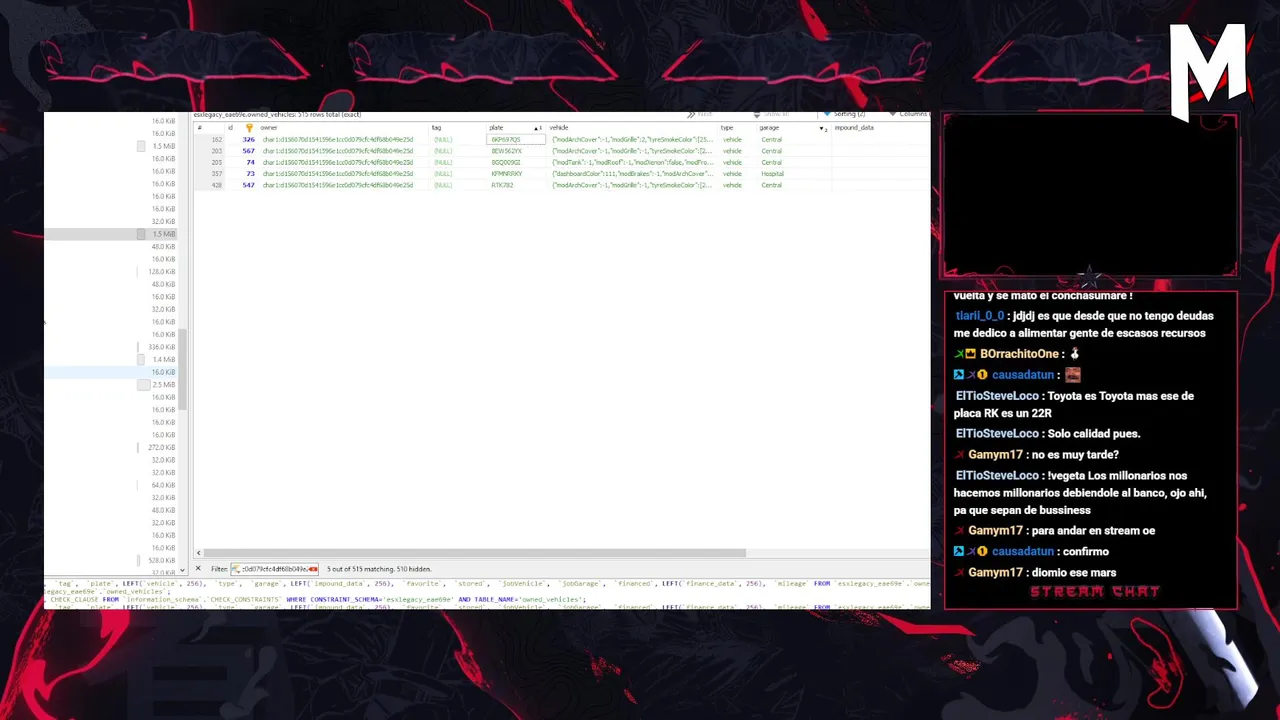Click the impound_data column header

(x=878, y=128)
